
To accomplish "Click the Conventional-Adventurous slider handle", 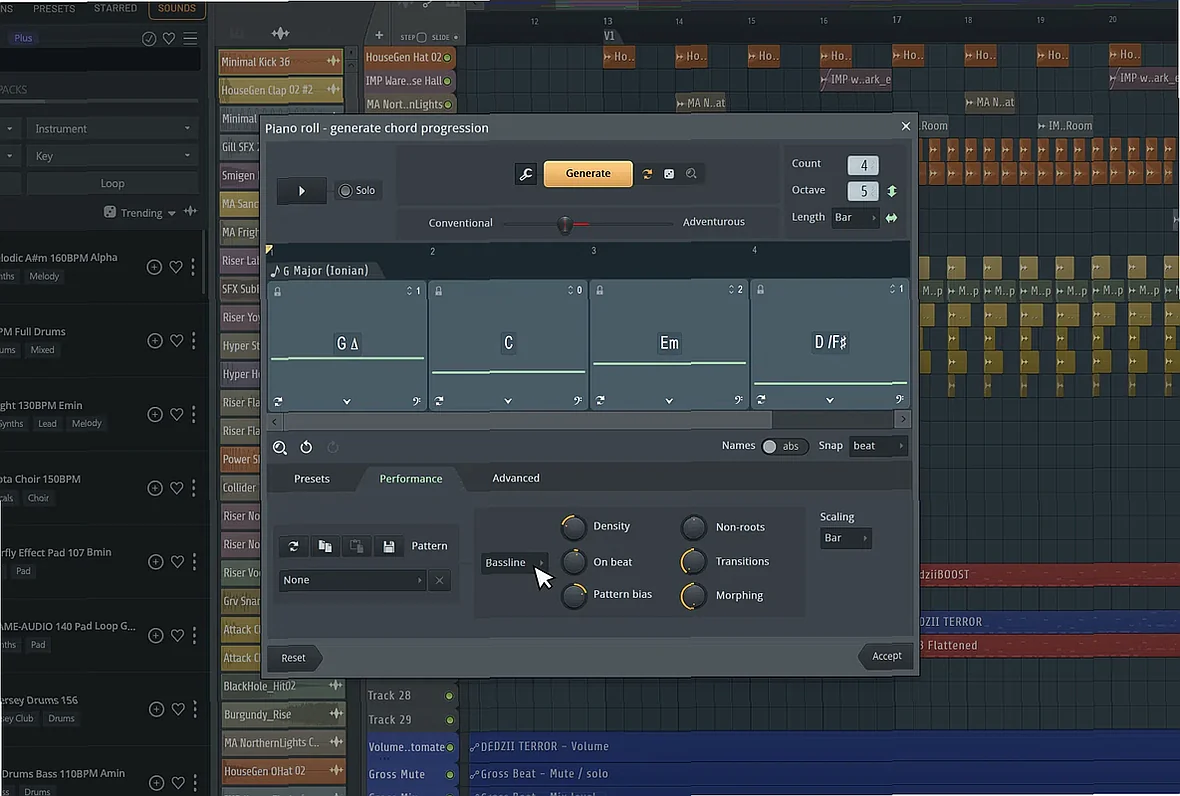I will pos(564,223).
